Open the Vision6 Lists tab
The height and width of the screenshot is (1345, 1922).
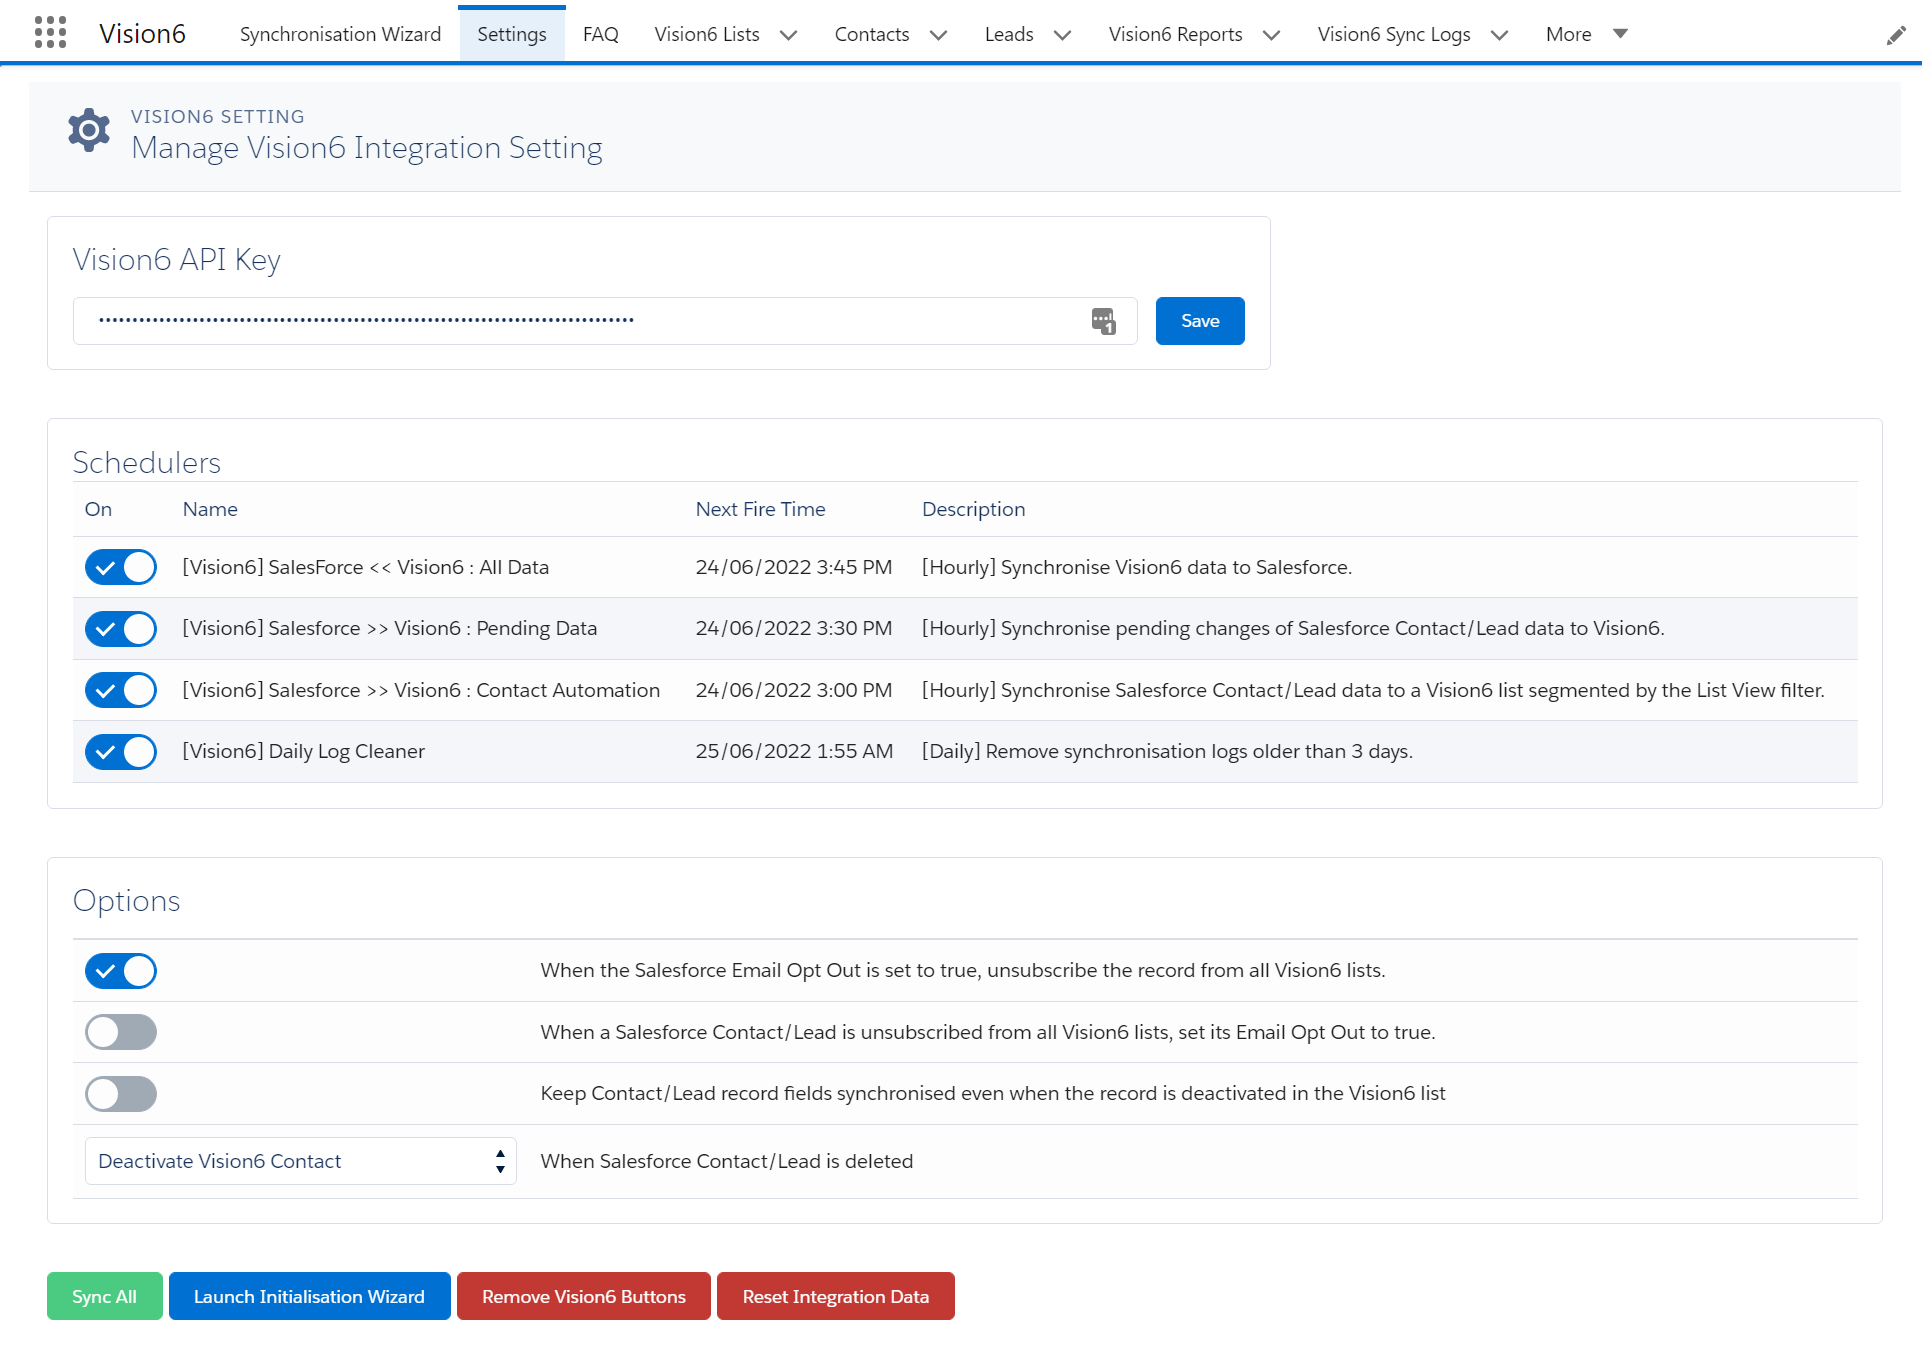point(707,34)
